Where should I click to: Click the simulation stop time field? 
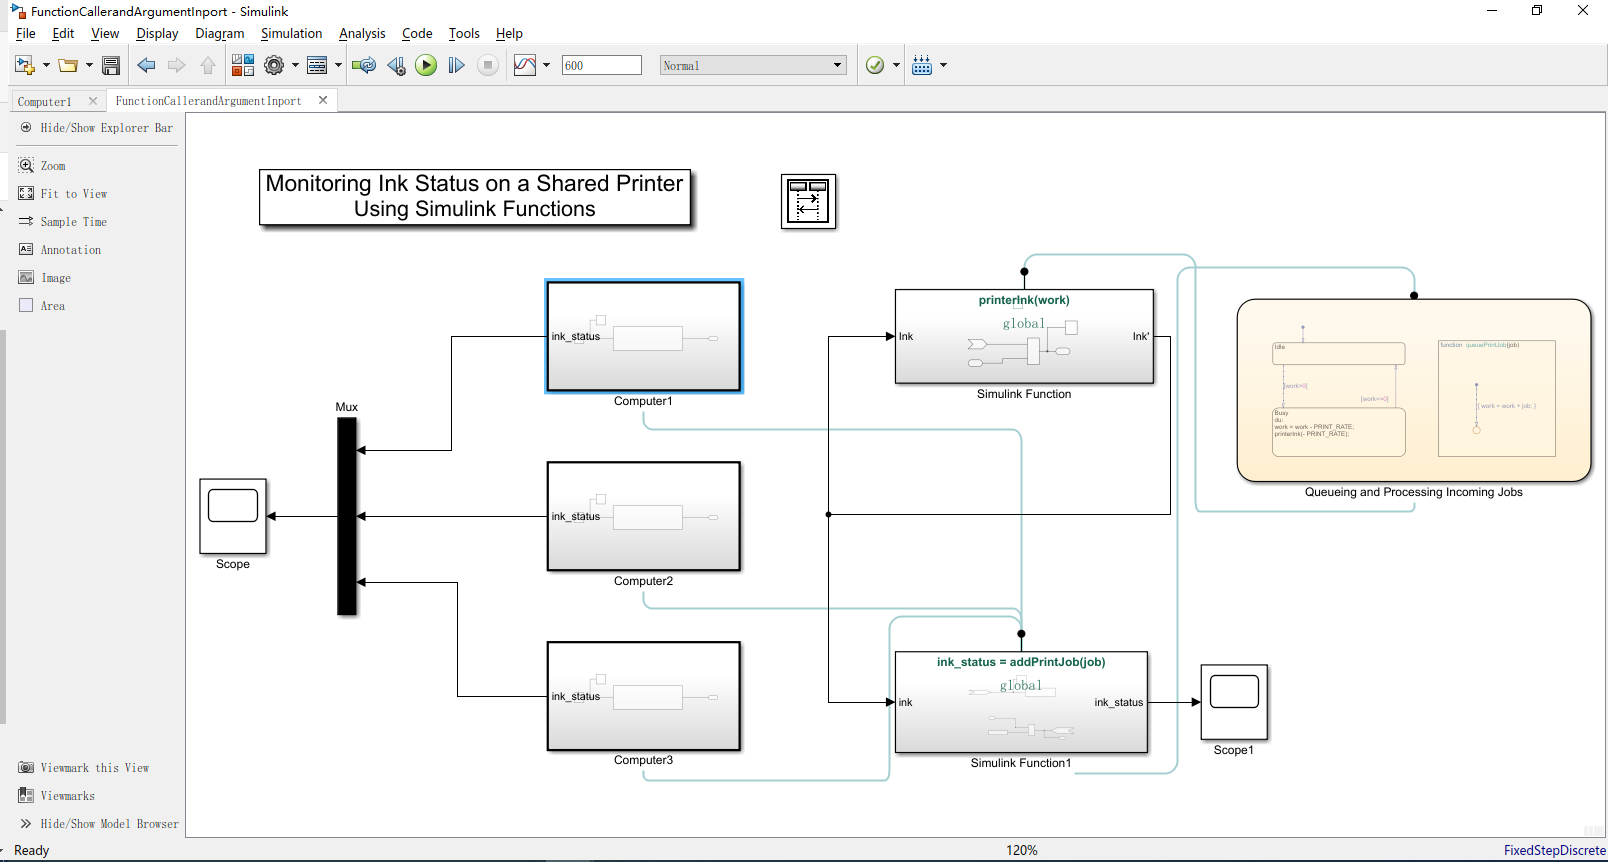click(x=602, y=66)
